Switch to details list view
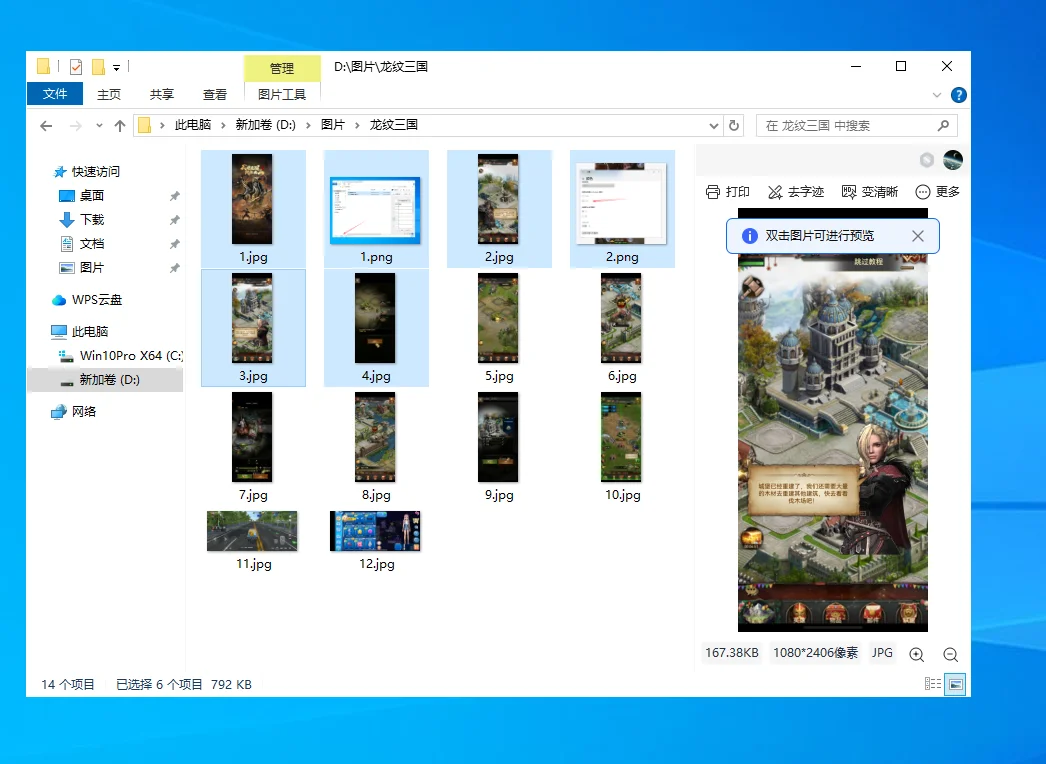The image size is (1046, 764). click(x=933, y=684)
